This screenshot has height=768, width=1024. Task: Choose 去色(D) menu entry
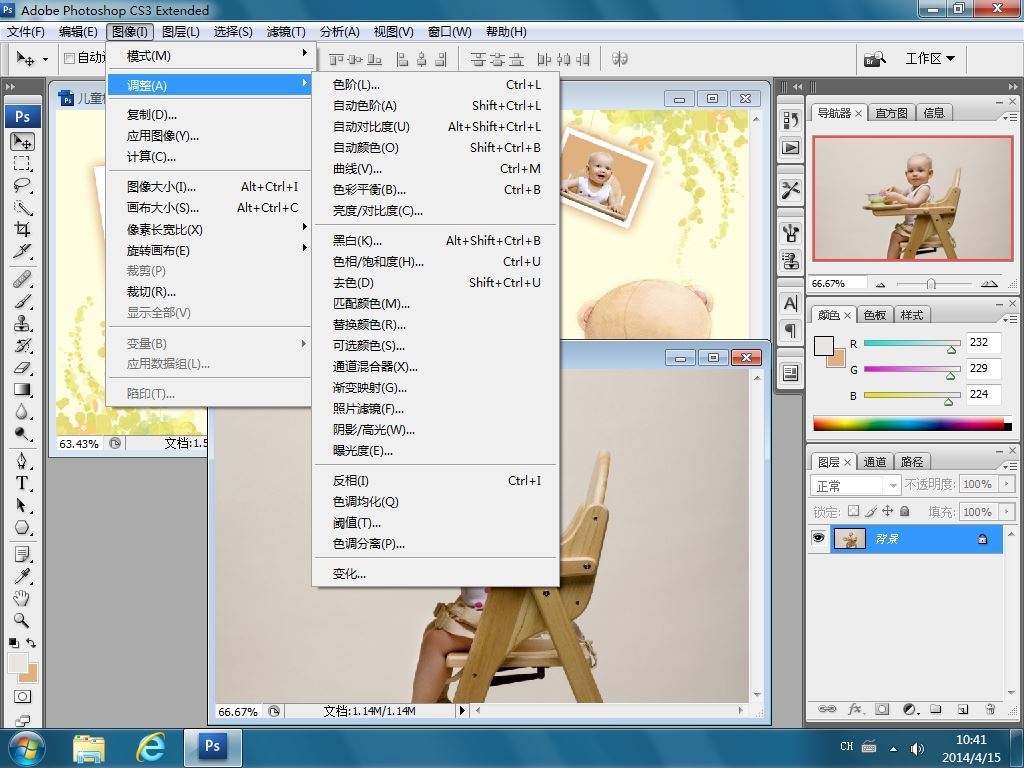tap(436, 282)
